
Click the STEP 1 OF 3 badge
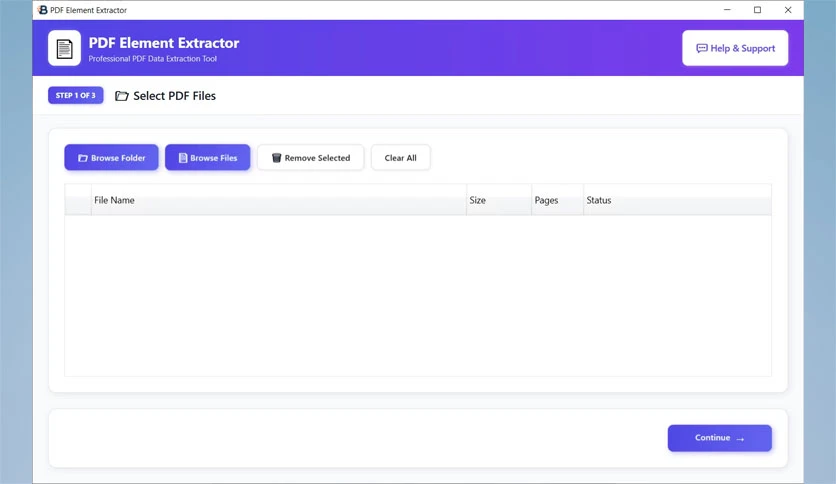click(x=76, y=95)
